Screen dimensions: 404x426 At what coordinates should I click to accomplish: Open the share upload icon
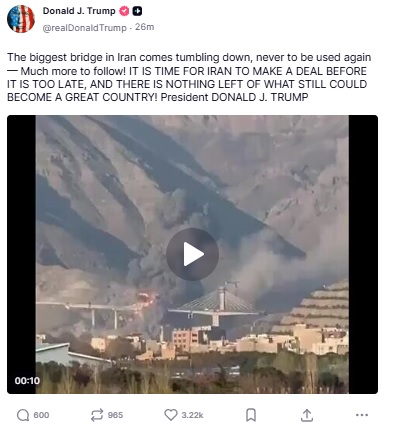pyautogui.click(x=307, y=415)
